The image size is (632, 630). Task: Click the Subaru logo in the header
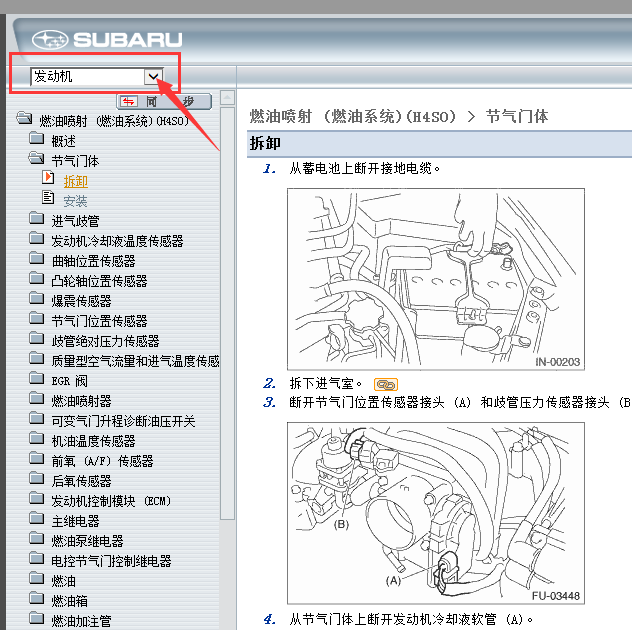click(107, 40)
